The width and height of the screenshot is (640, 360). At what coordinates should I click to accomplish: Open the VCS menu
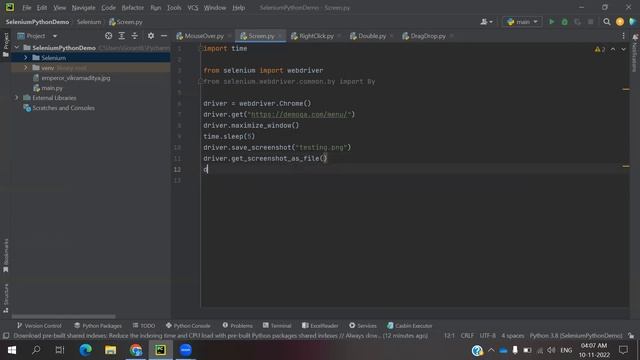193,8
